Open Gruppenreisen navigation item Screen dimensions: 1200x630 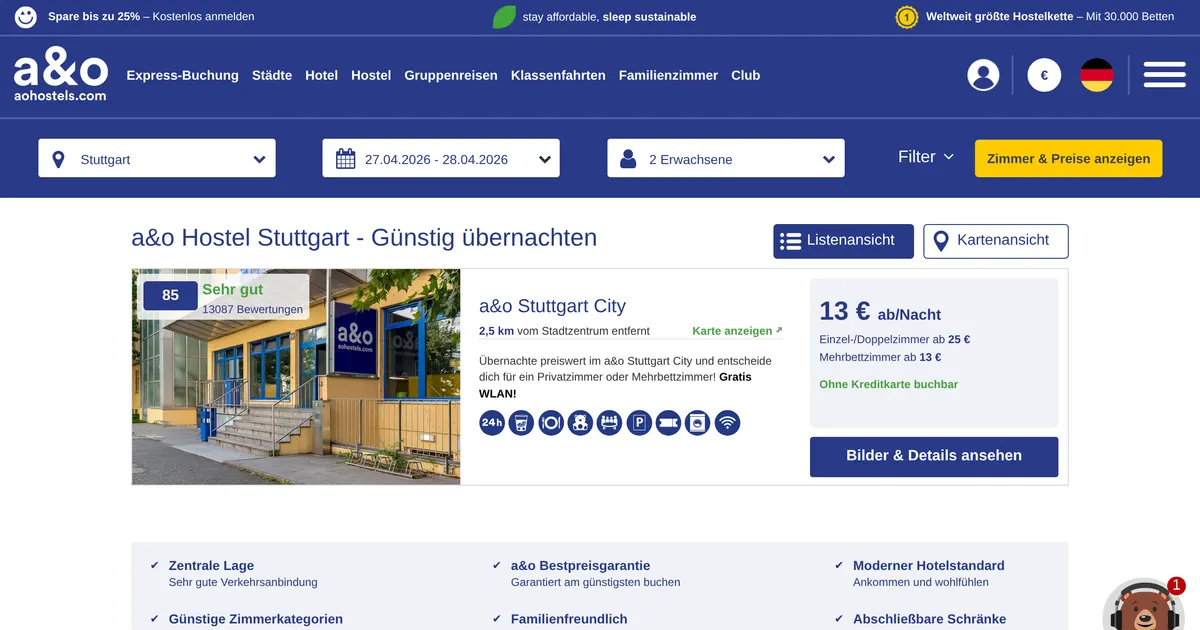[451, 75]
